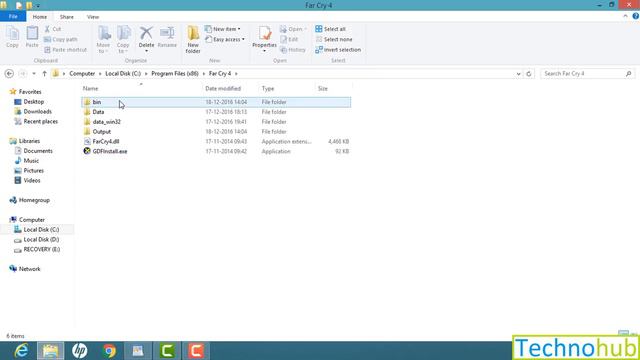Go back with the Back arrow
This screenshot has width=640, height=360.
pyautogui.click(x=9, y=73)
